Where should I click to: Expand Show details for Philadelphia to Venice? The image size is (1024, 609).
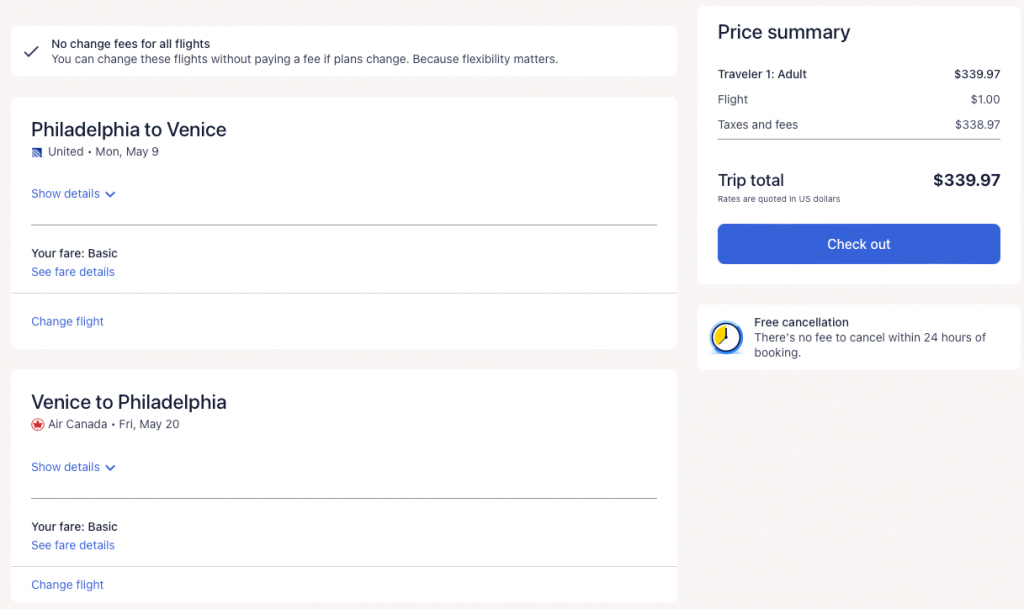coord(66,194)
